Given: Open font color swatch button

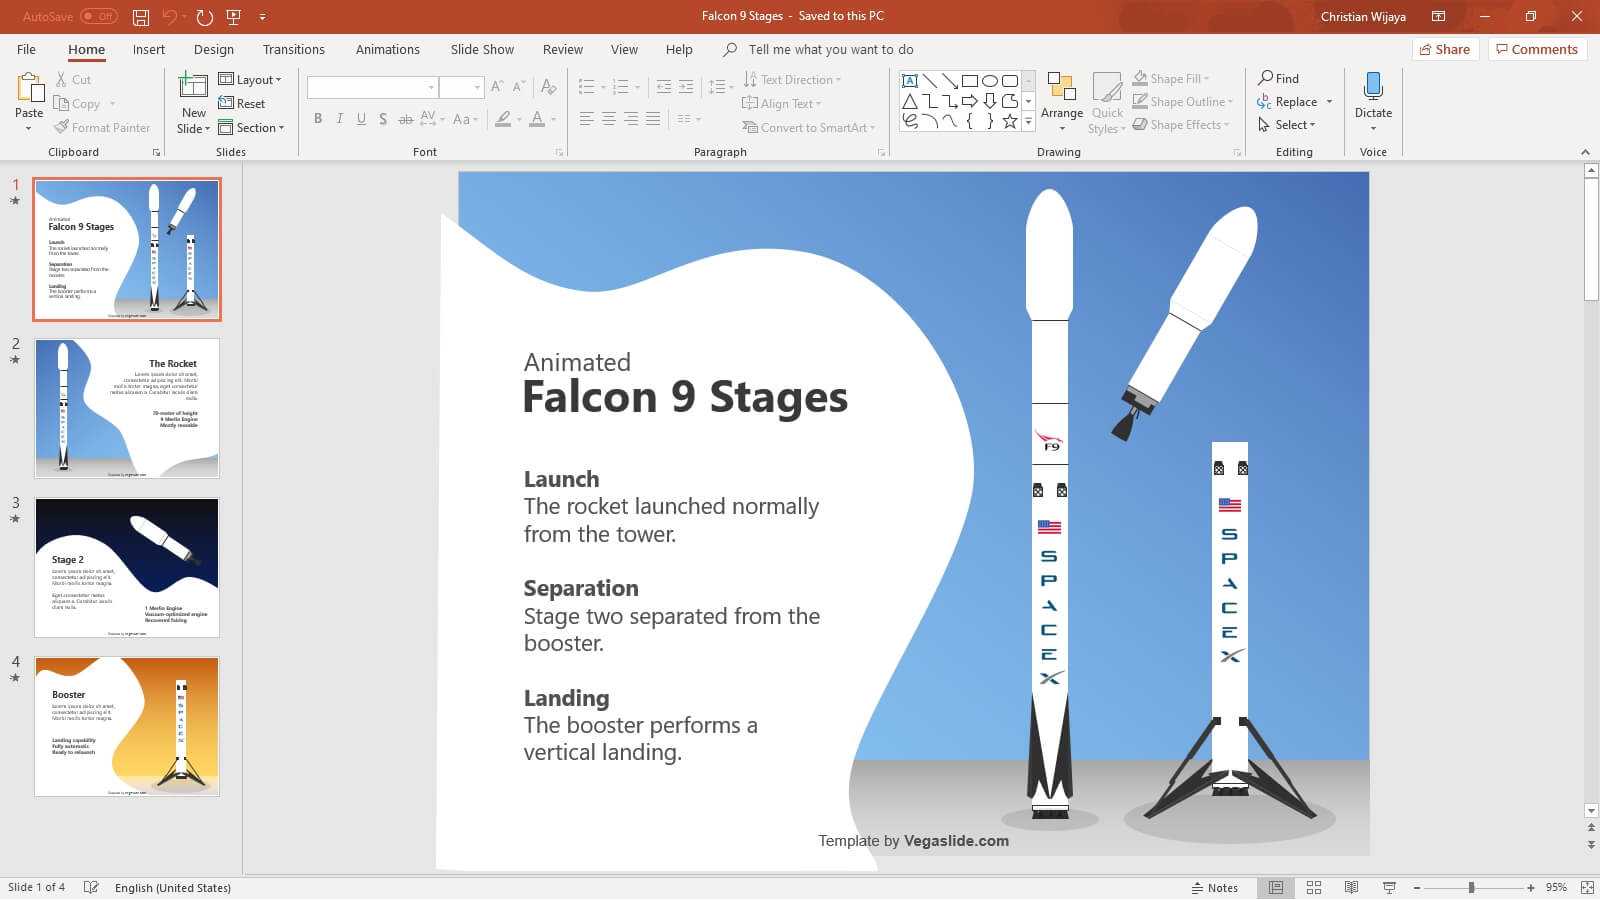Looking at the screenshot, I should click(537, 119).
